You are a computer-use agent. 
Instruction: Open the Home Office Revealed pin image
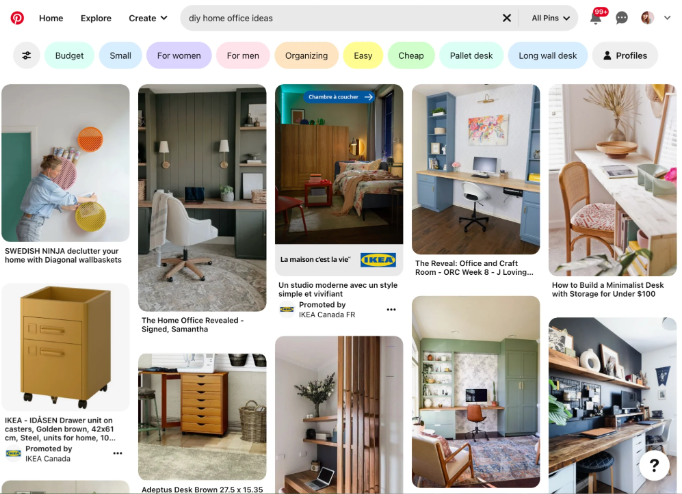pos(202,198)
